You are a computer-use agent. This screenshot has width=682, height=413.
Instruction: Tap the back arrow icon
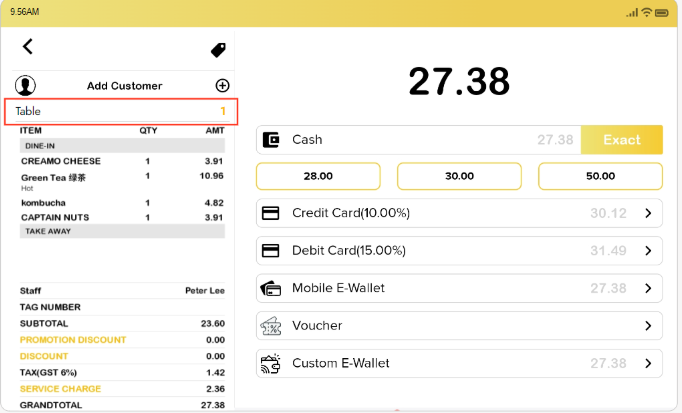pos(28,46)
